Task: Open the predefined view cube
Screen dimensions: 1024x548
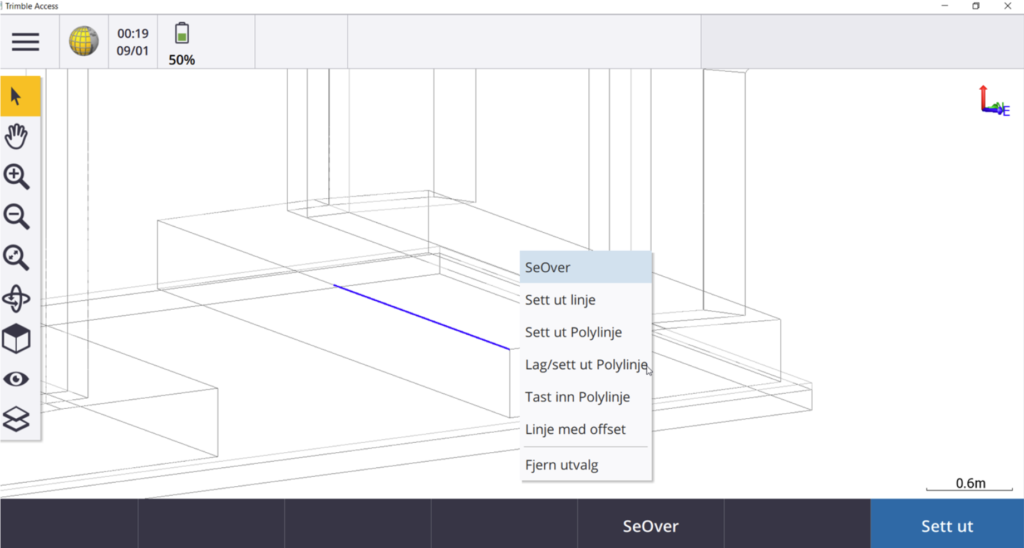Action: [17, 339]
